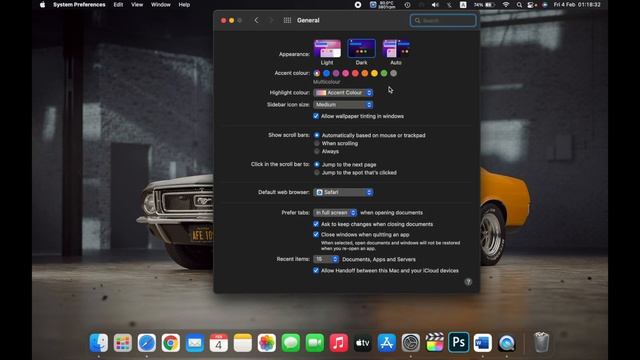This screenshot has height=360, width=640.
Task: Choose the blue accent colour
Action: click(x=327, y=73)
